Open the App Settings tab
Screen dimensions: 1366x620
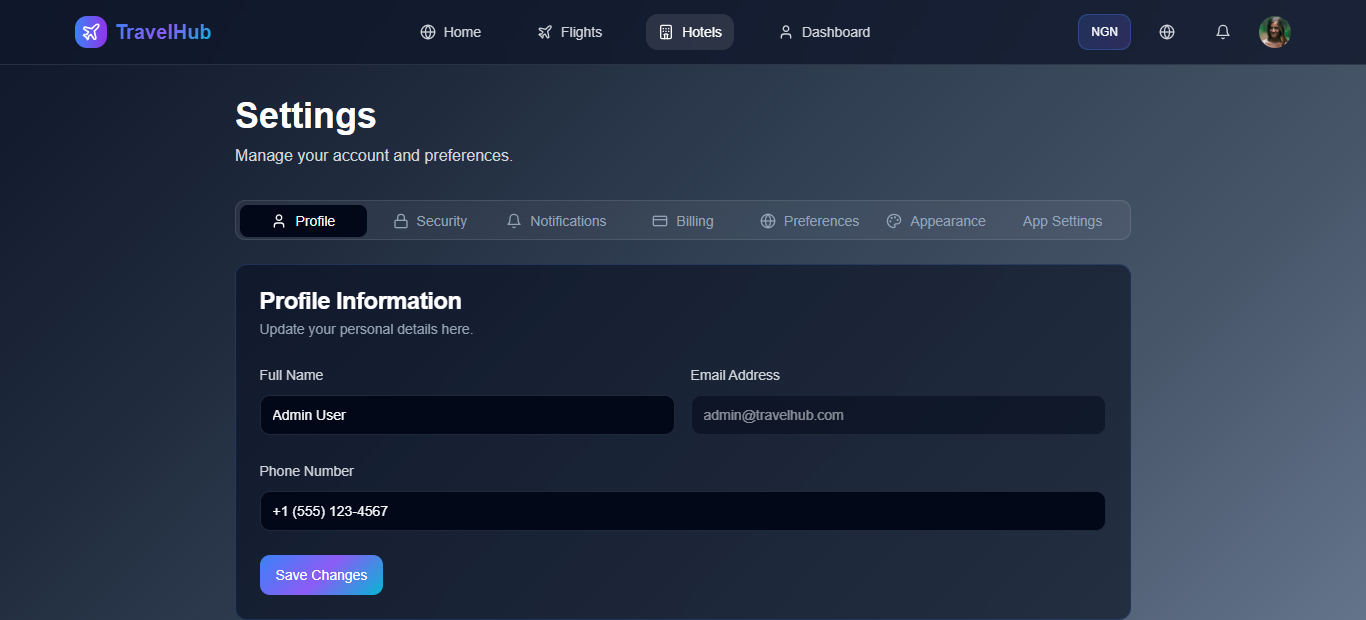click(1062, 221)
